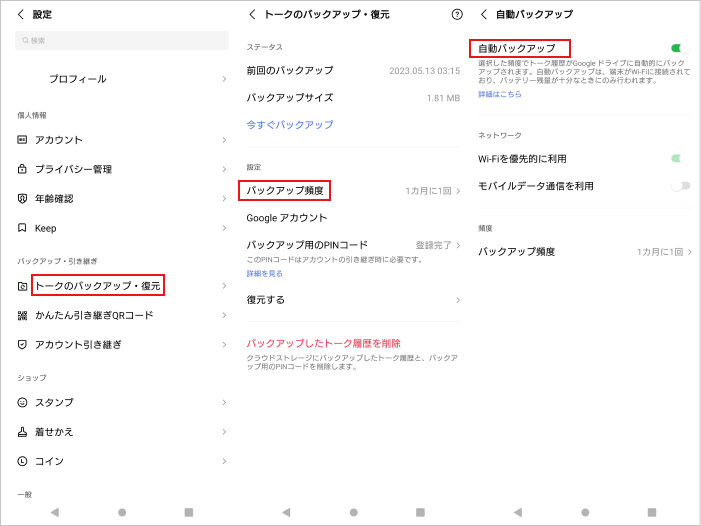The height and width of the screenshot is (526, 701).
Task: Enable モバイルデータ通信を利用 switch
Action: coord(680,186)
